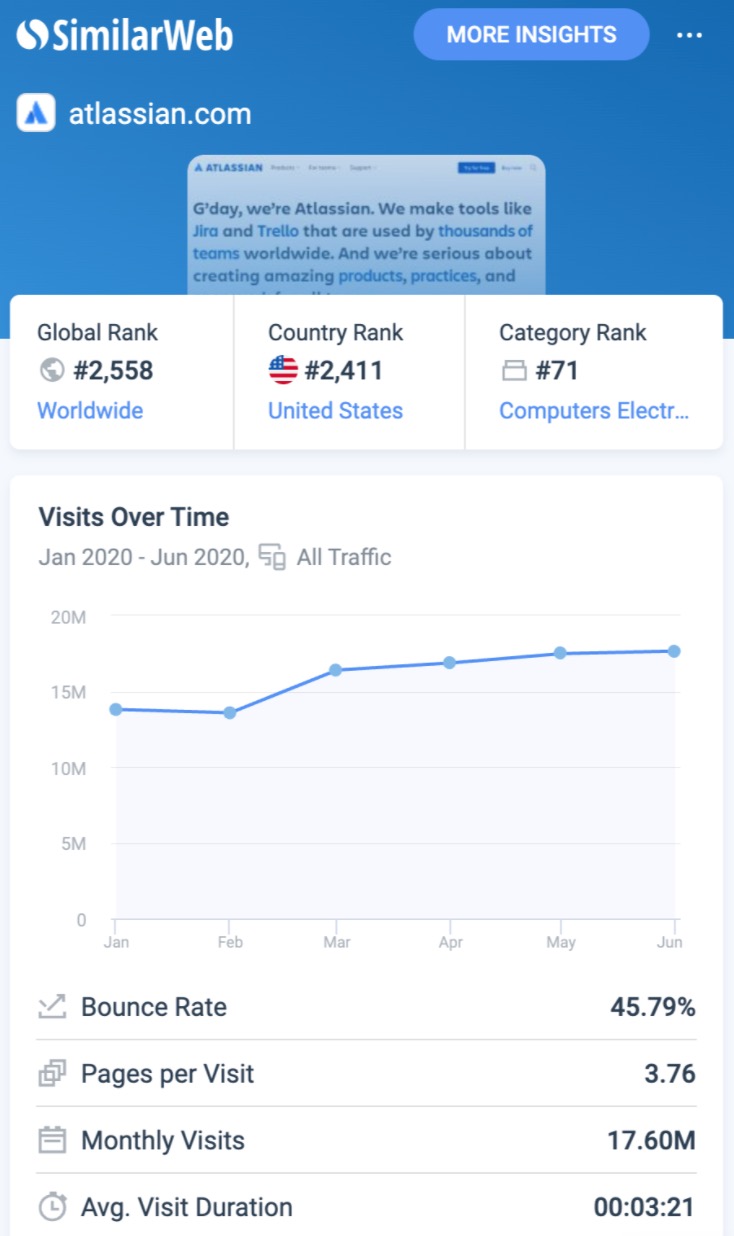The height and width of the screenshot is (1236, 734).
Task: Click the 20M y-axis label
Action: pos(68,618)
